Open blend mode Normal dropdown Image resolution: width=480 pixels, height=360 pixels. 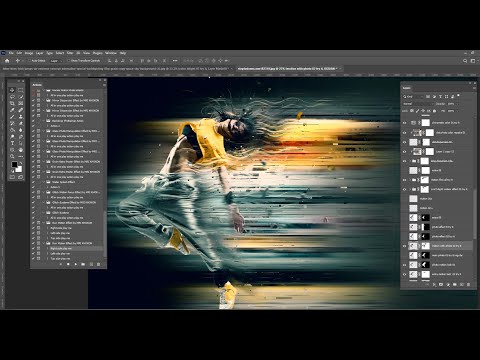[x=418, y=104]
